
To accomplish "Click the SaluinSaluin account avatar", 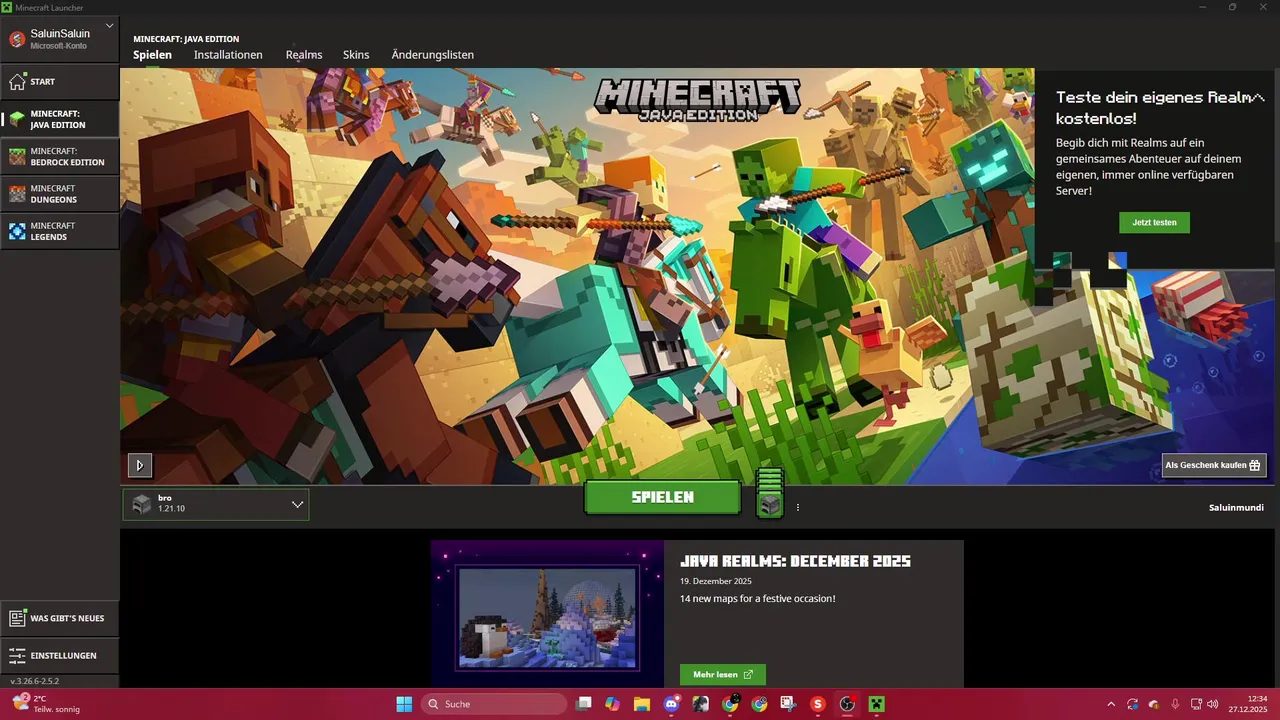I will tap(16, 39).
